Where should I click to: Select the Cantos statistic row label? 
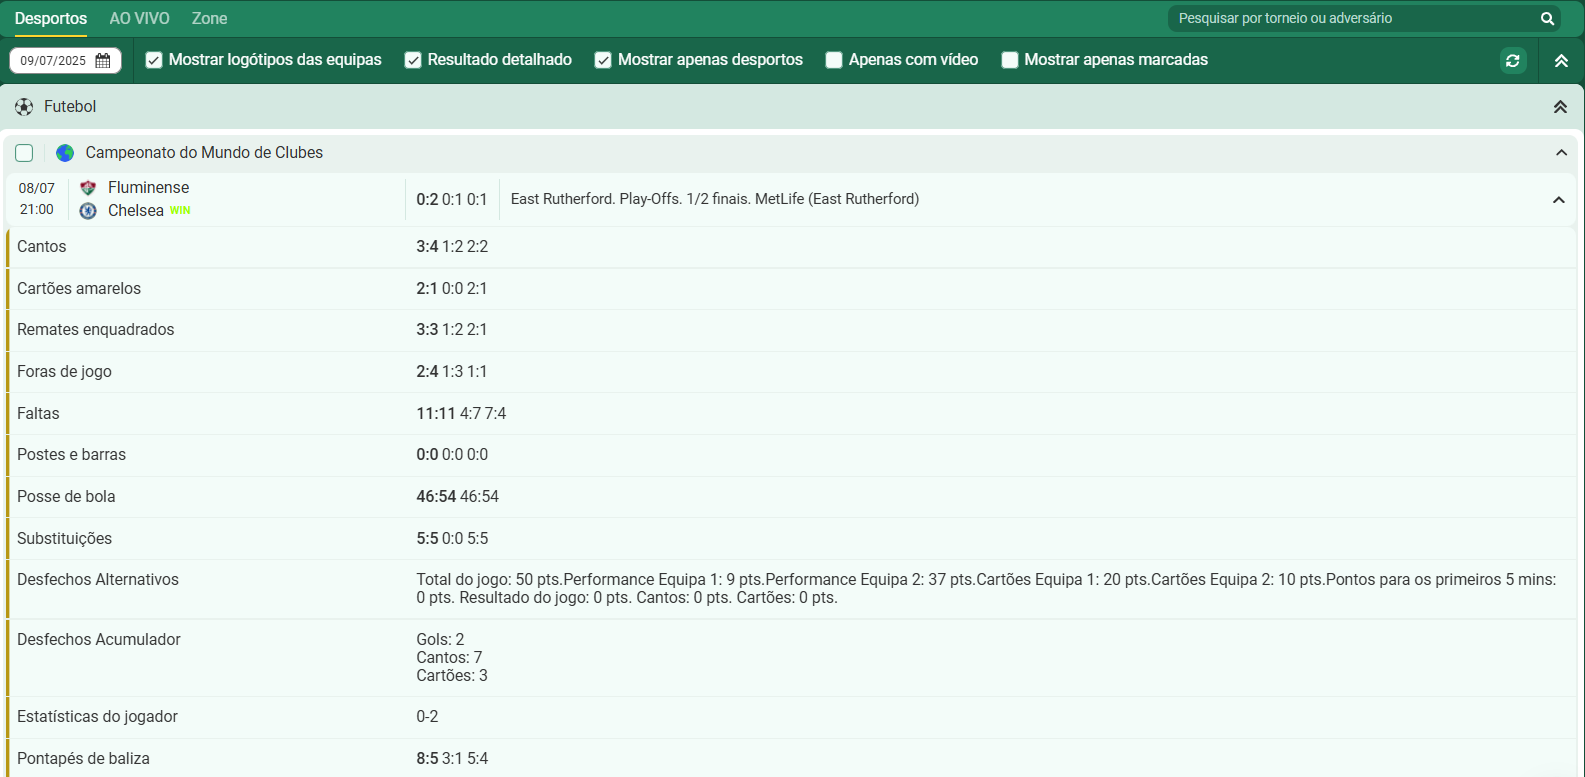[42, 247]
